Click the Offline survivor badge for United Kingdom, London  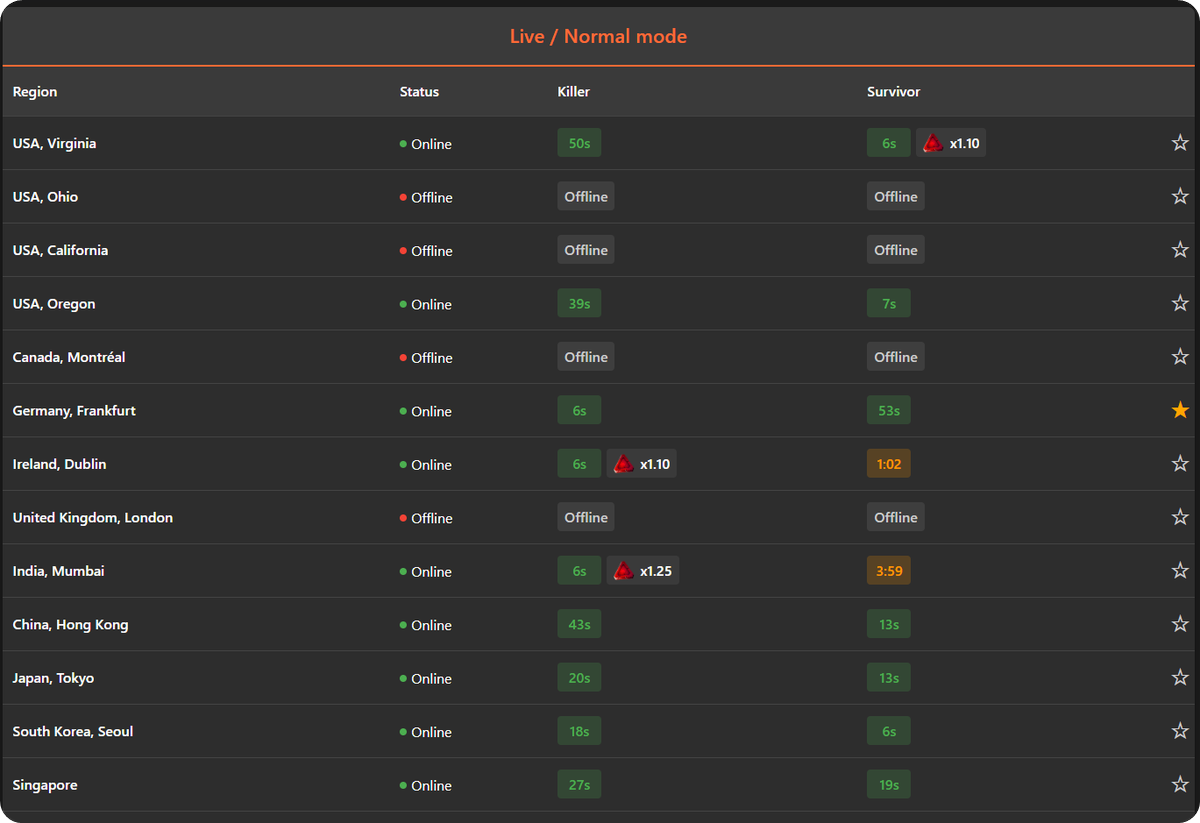coord(896,517)
